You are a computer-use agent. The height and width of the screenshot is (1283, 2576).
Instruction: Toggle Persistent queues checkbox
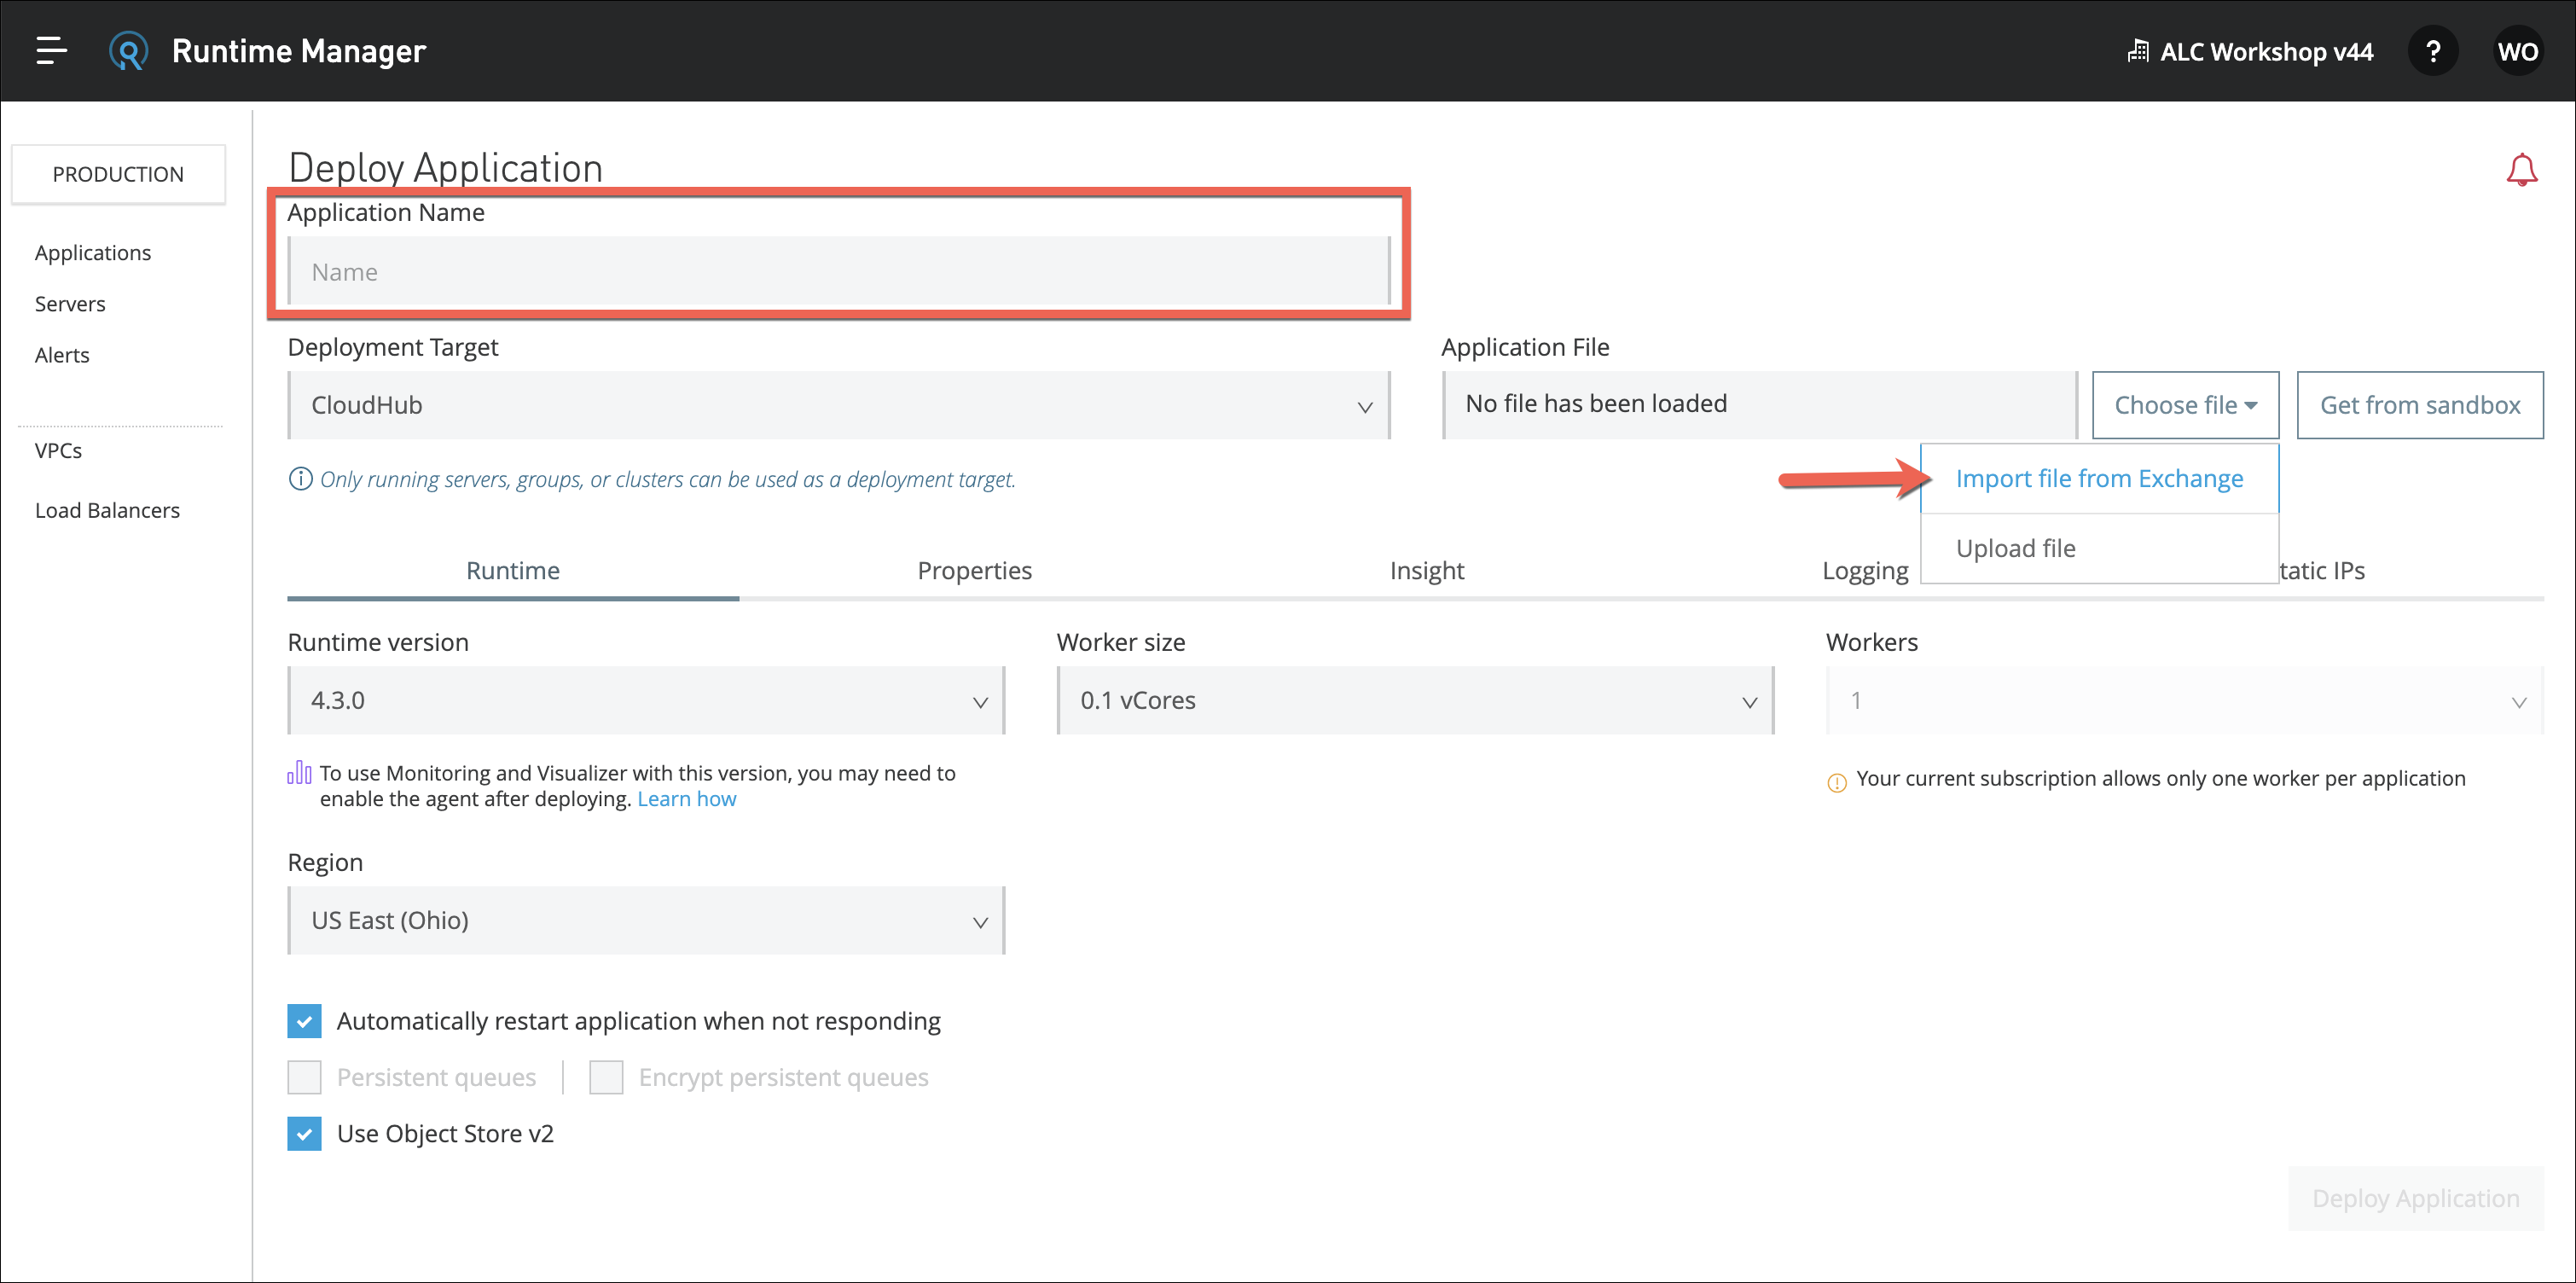click(304, 1077)
